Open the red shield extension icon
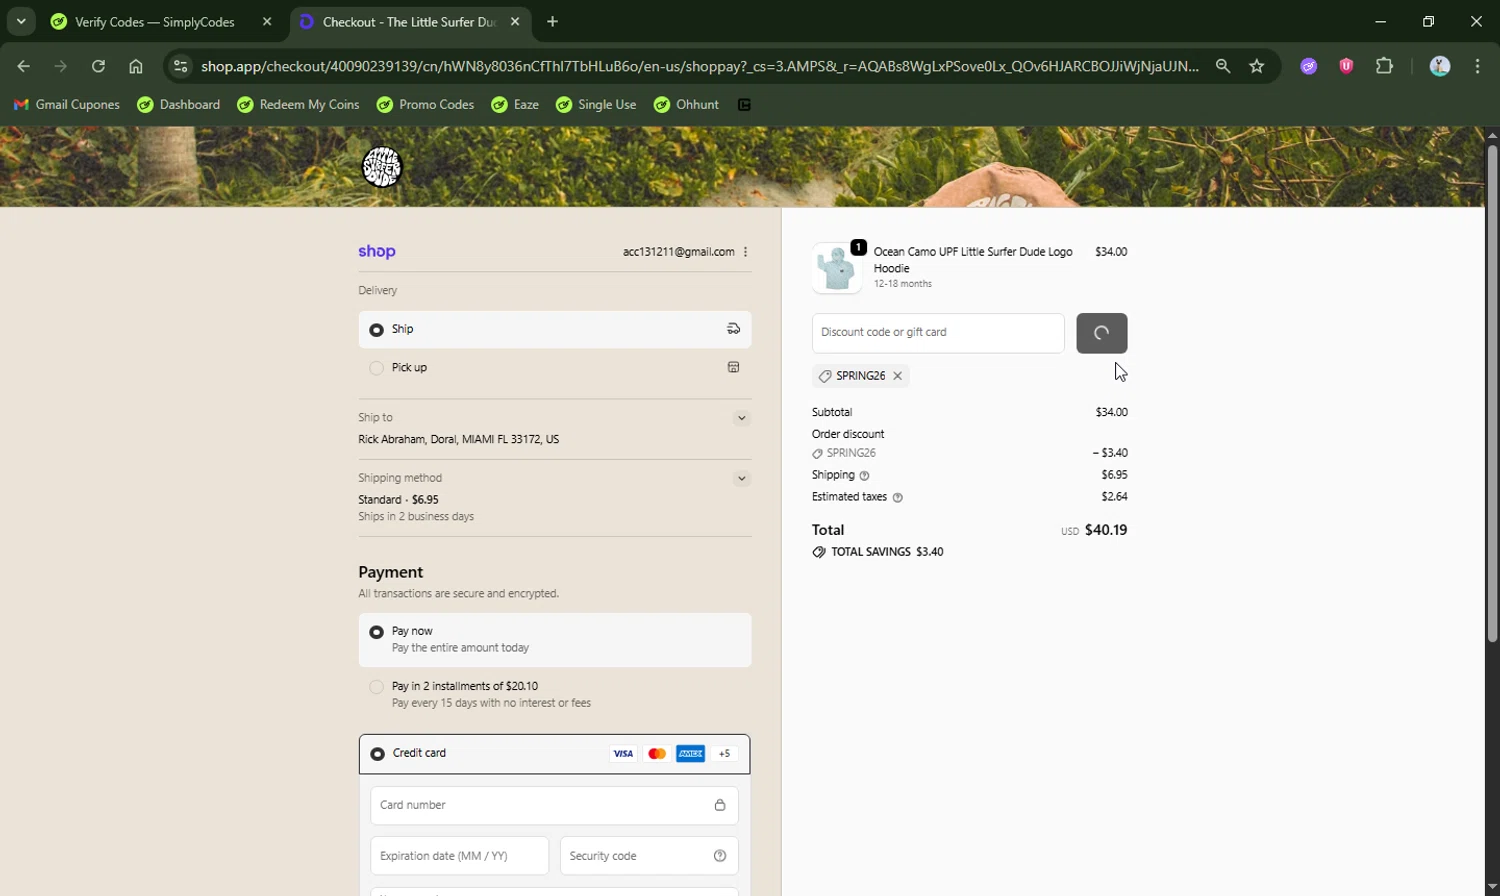1500x896 pixels. coord(1346,66)
